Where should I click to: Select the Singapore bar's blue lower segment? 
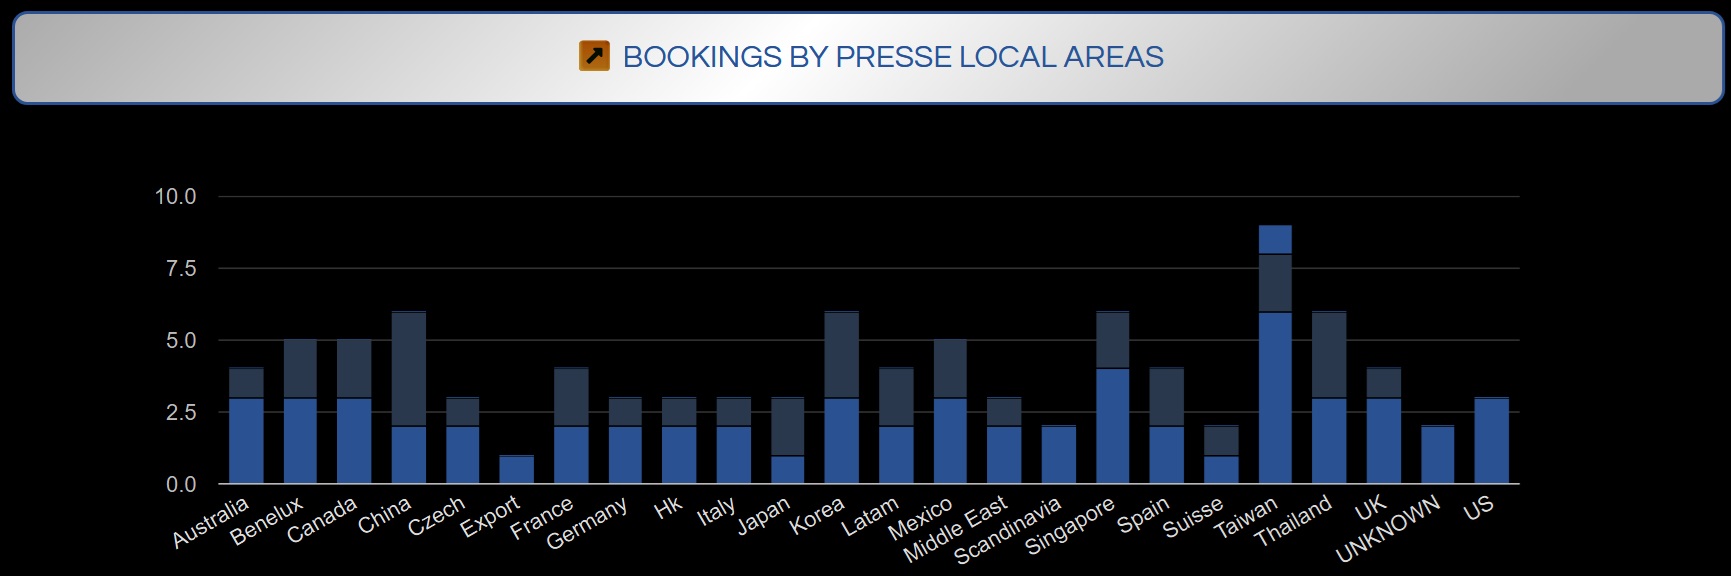pyautogui.click(x=1112, y=426)
